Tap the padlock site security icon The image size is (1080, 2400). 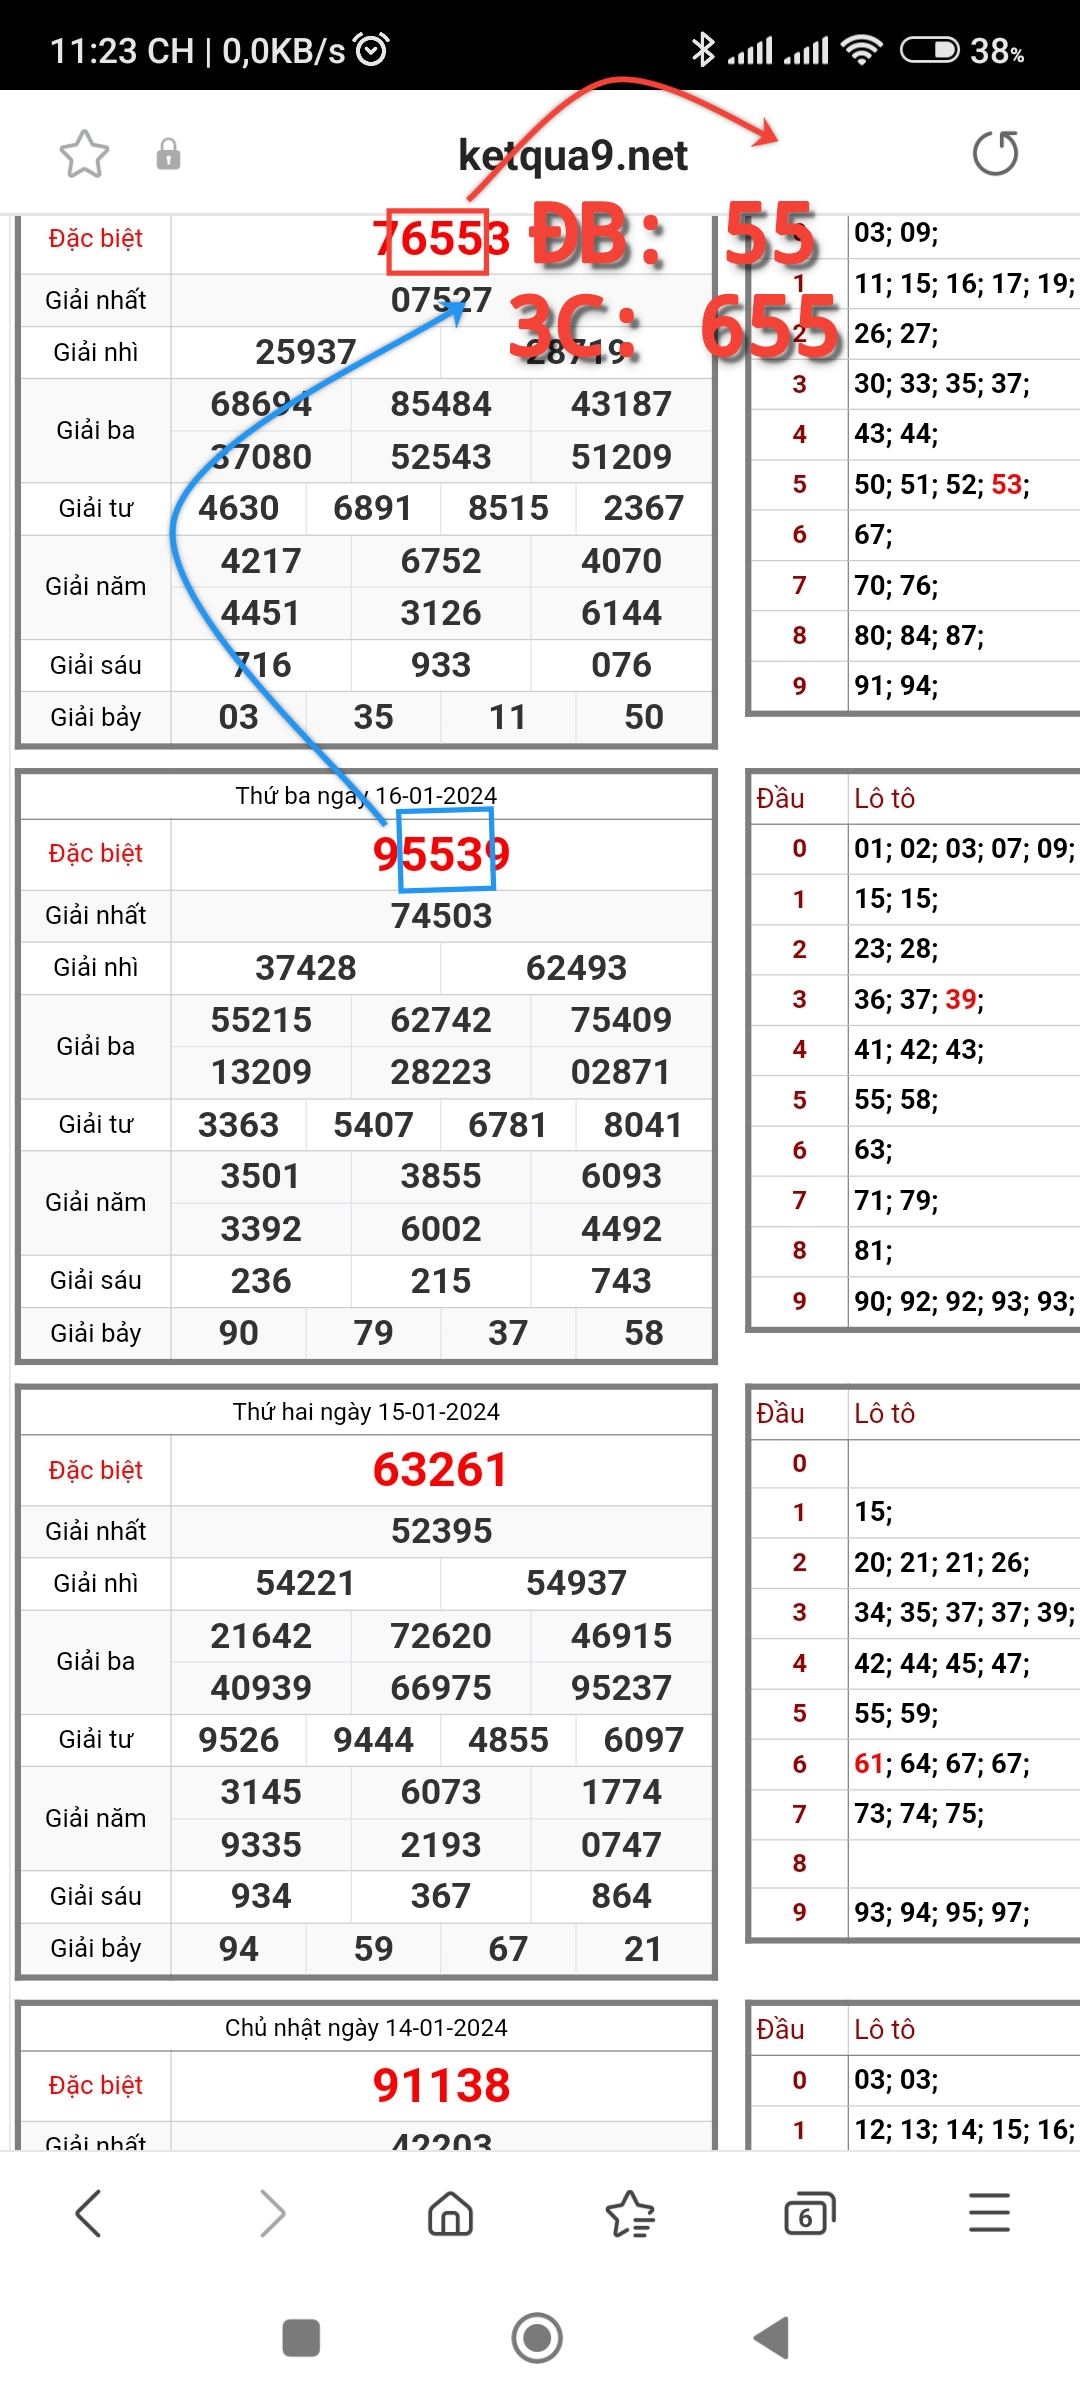(x=168, y=154)
